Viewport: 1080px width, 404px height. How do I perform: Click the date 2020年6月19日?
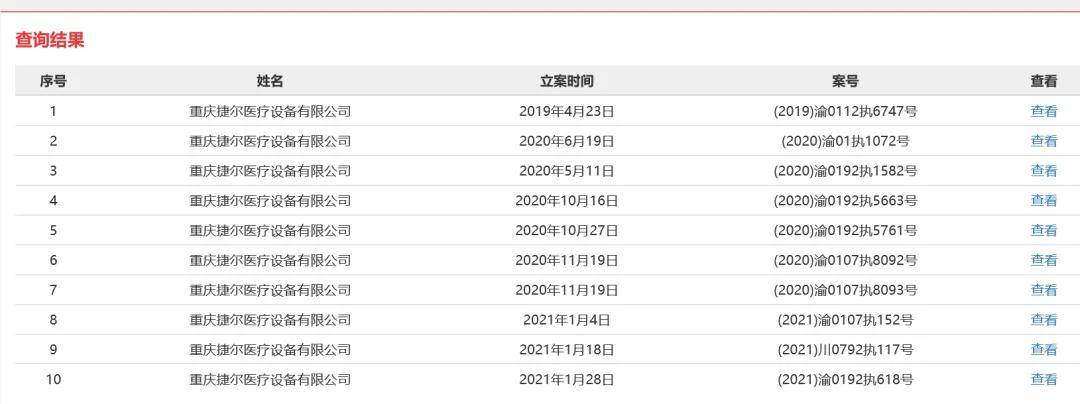pos(566,141)
